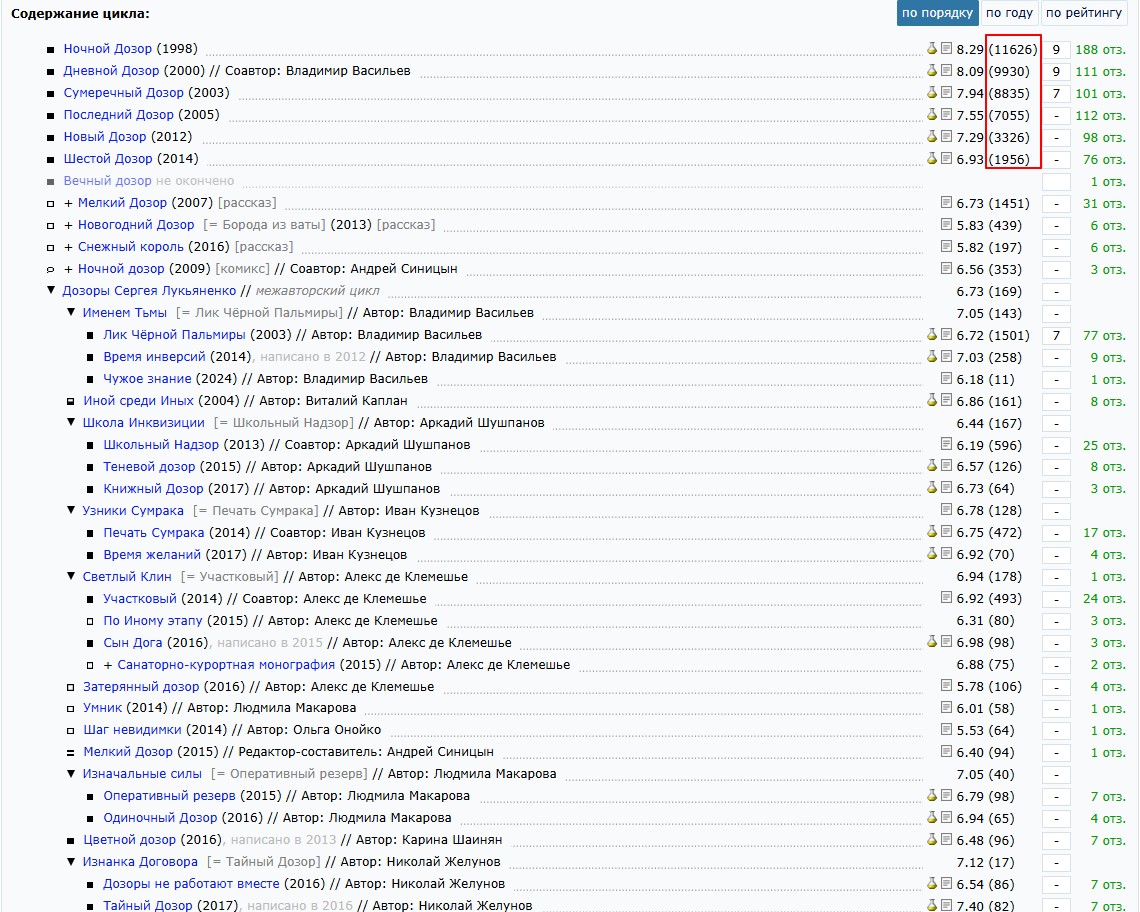Click my rating cell for Лик Чёрной Пальмиры
The height and width of the screenshot is (912, 1140).
pos(1056,335)
